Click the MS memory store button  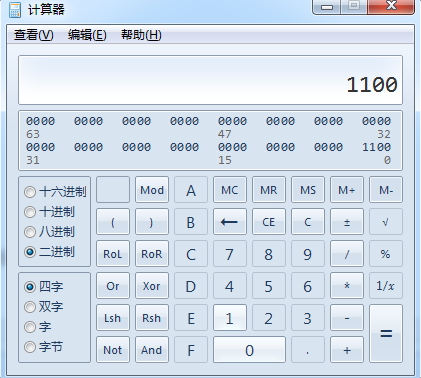click(x=308, y=190)
